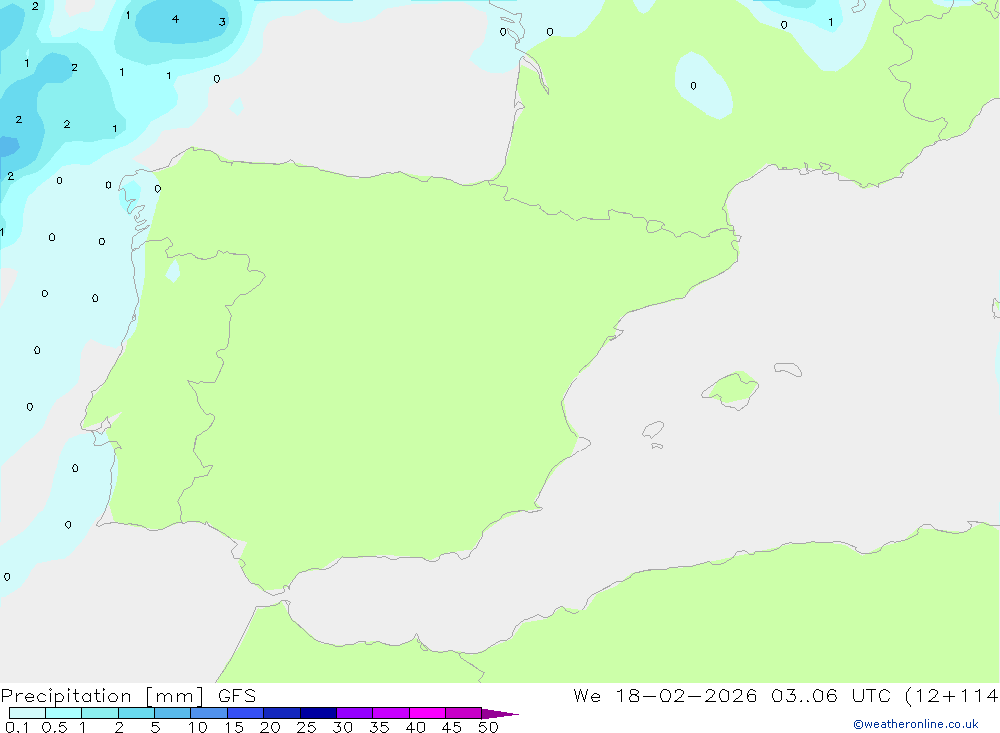Screen dimensions: 1000x733
Task: Click the "We 18-02-2026" date text
Action: tap(665, 696)
